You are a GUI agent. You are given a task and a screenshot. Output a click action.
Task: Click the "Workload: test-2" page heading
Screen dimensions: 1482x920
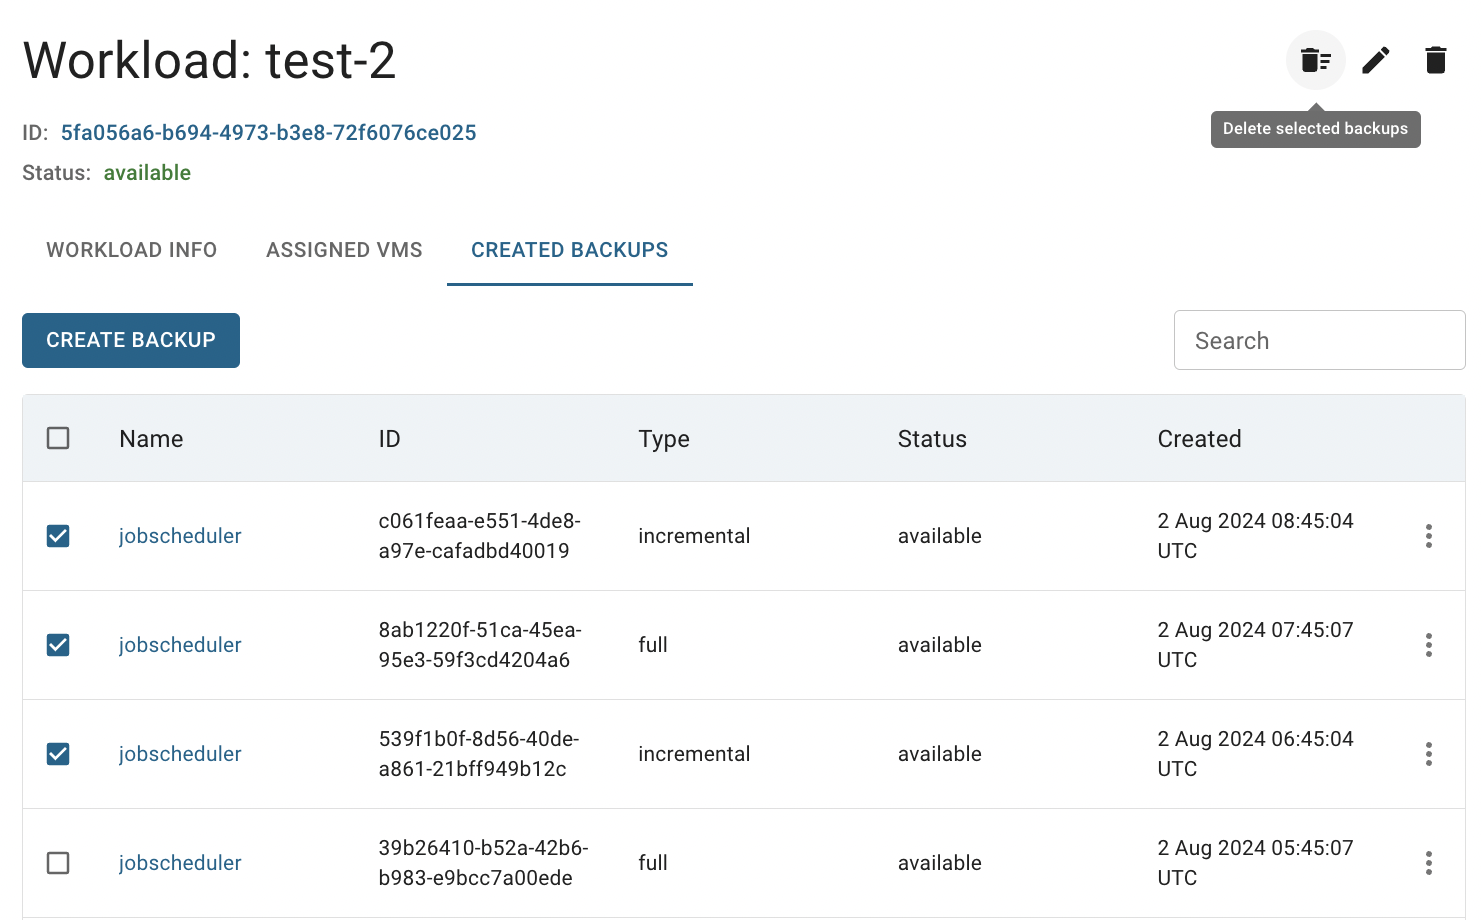tap(209, 60)
